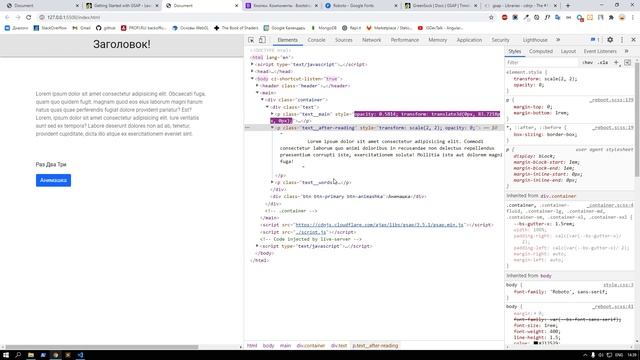Switch to the Layout tab
Viewport: 640px width, 360px height.
coord(568,51)
